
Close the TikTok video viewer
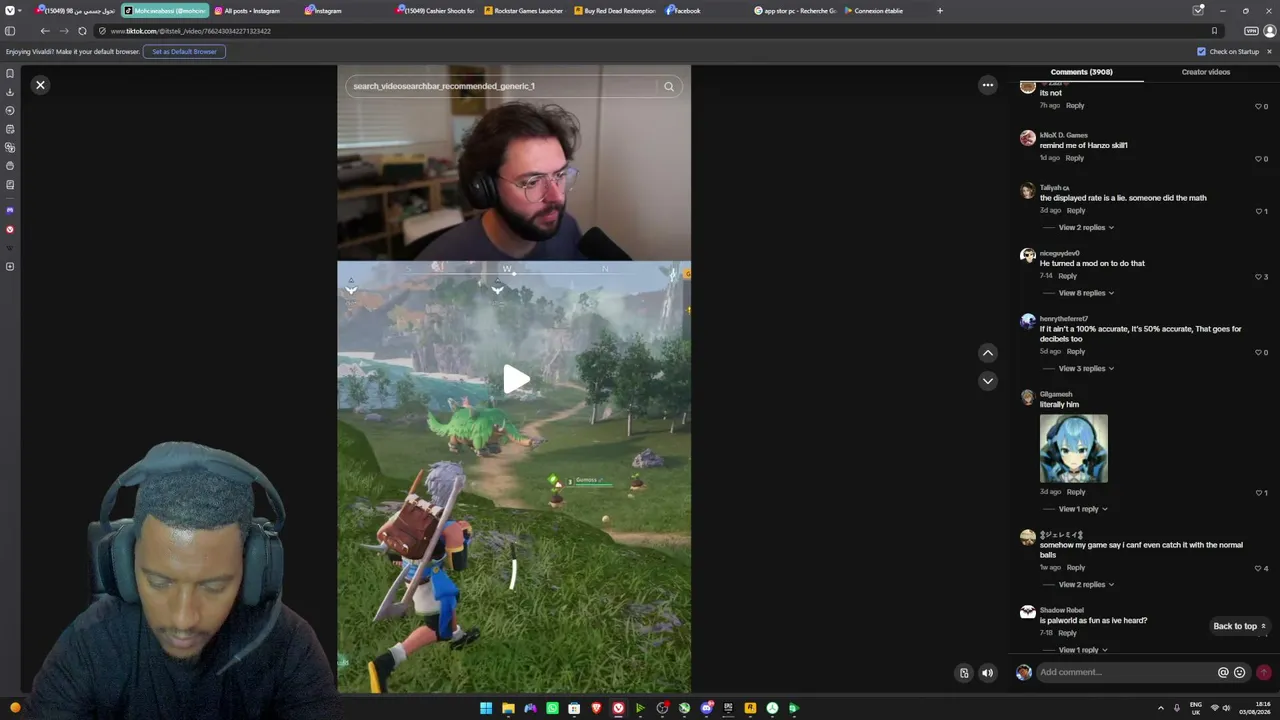pos(40,85)
